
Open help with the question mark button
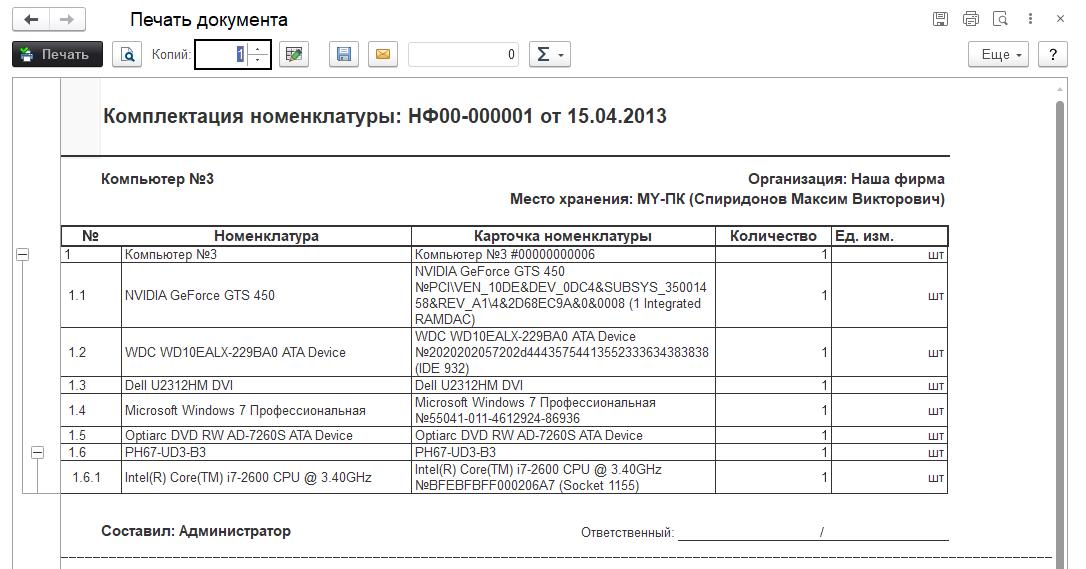[x=1053, y=55]
